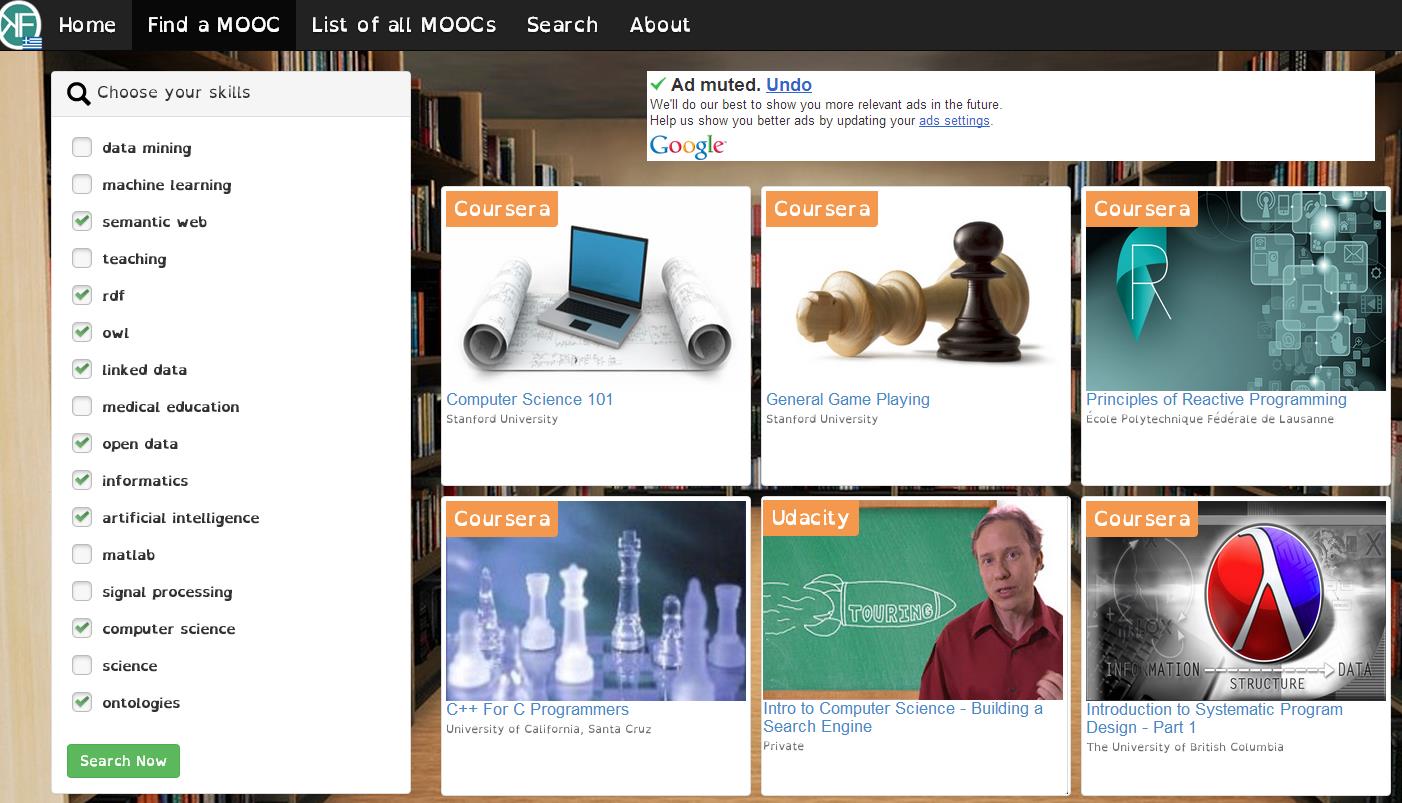Uncheck the semantic web skill
Viewport: 1402px width, 803px height.
point(82,221)
